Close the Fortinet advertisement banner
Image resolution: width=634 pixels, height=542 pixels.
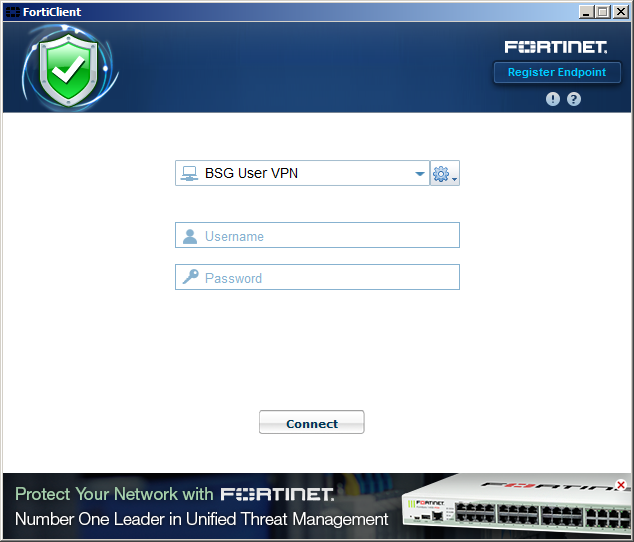[621, 485]
